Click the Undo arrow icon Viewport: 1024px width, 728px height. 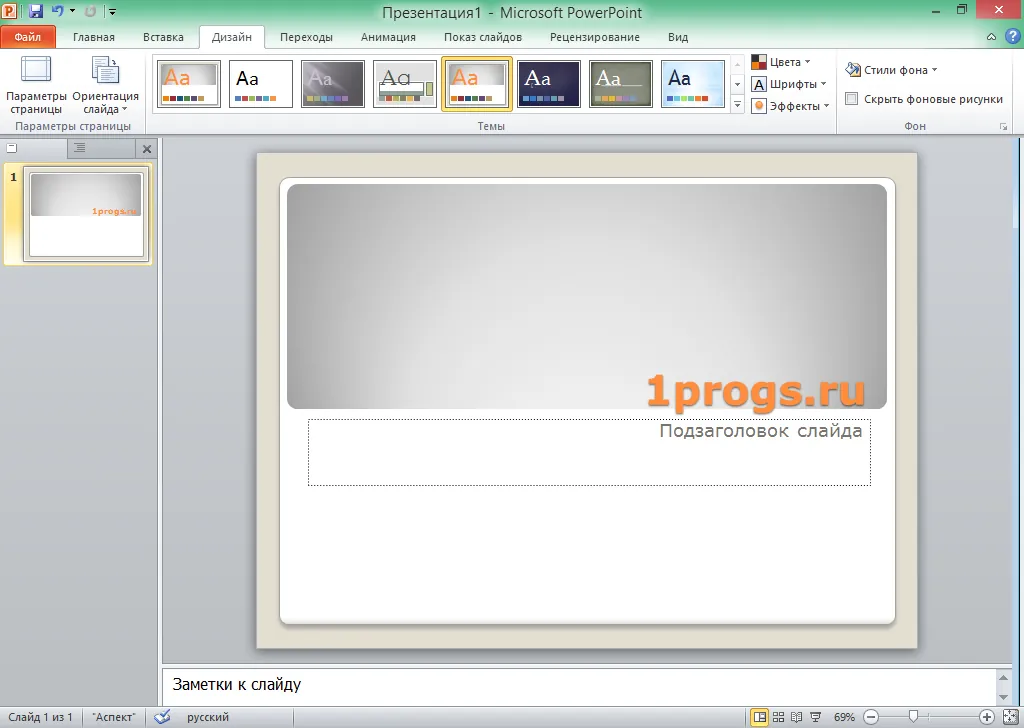pyautogui.click(x=57, y=11)
